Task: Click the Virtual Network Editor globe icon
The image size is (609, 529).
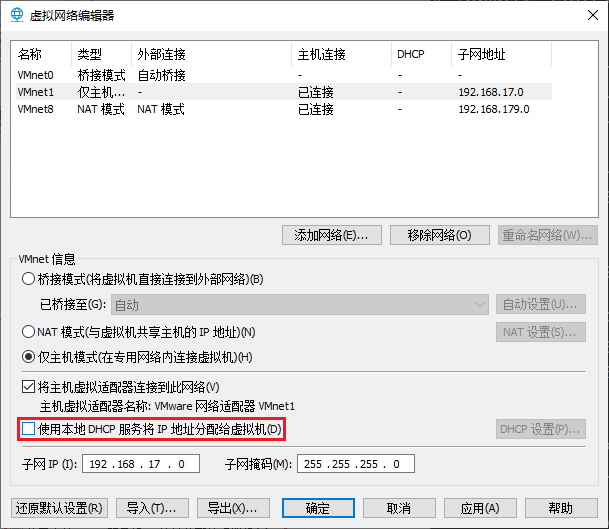Action: (x=17, y=15)
